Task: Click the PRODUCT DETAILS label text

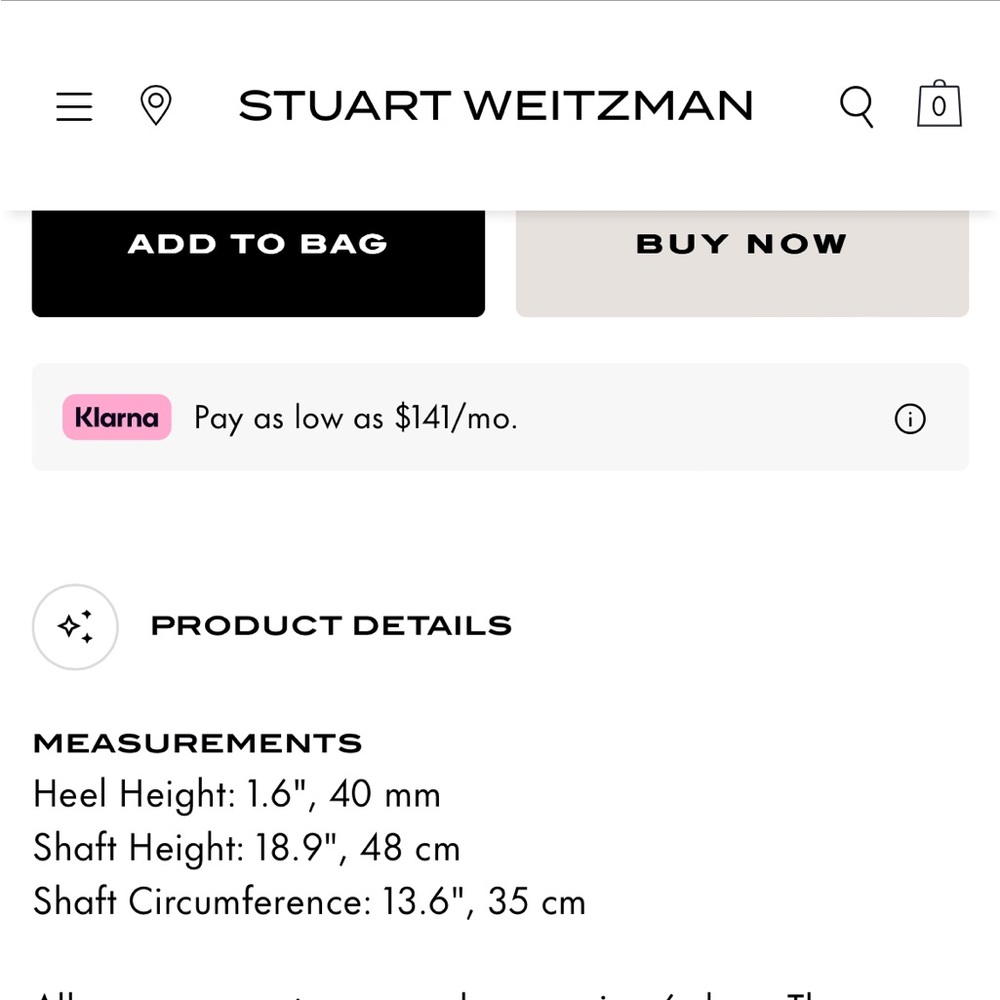Action: 330,625
